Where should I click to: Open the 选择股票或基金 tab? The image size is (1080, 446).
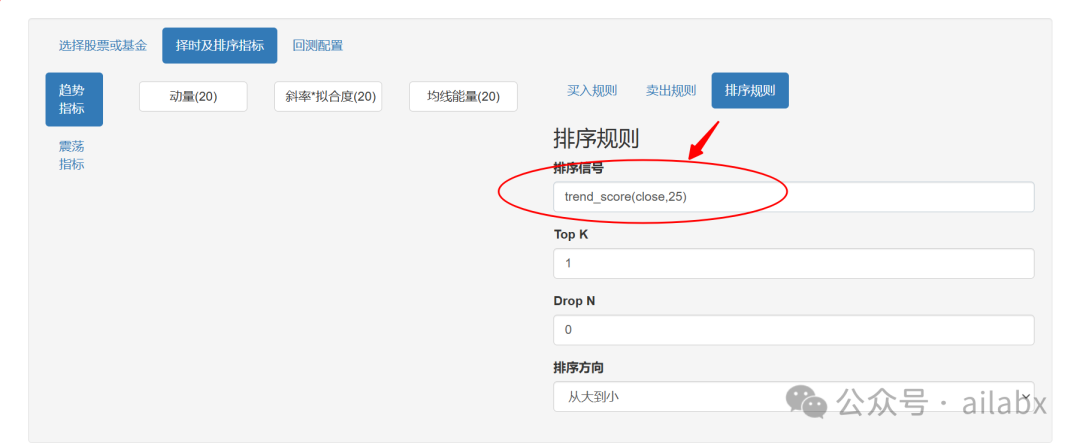(103, 46)
